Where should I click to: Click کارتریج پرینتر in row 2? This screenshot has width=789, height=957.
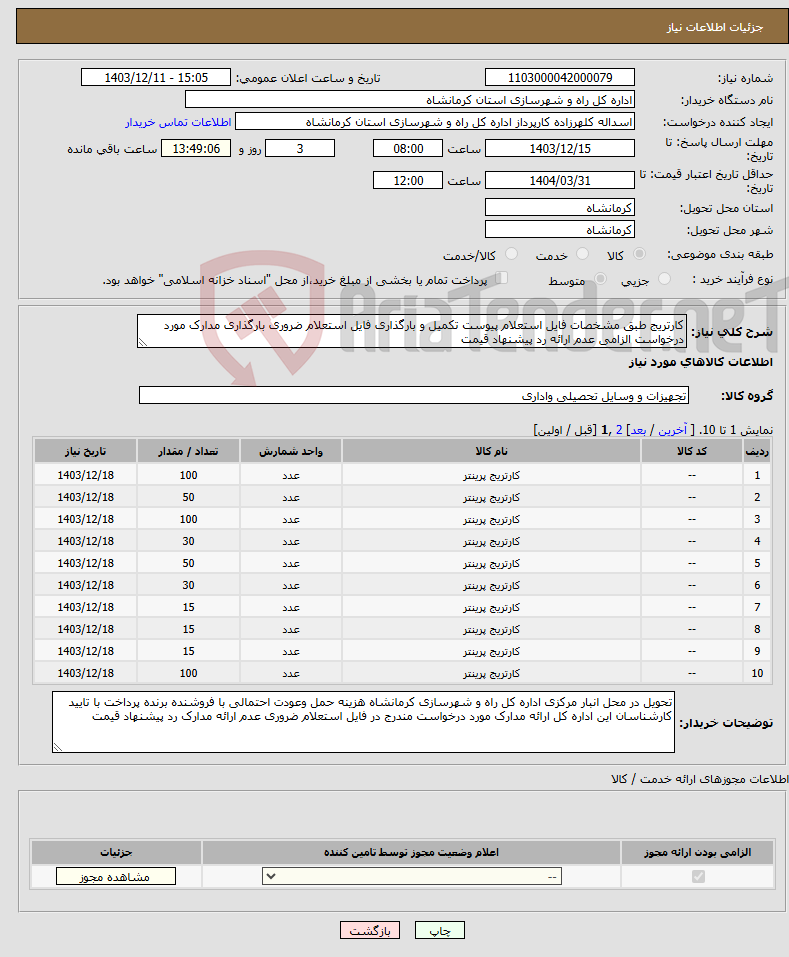pos(491,497)
